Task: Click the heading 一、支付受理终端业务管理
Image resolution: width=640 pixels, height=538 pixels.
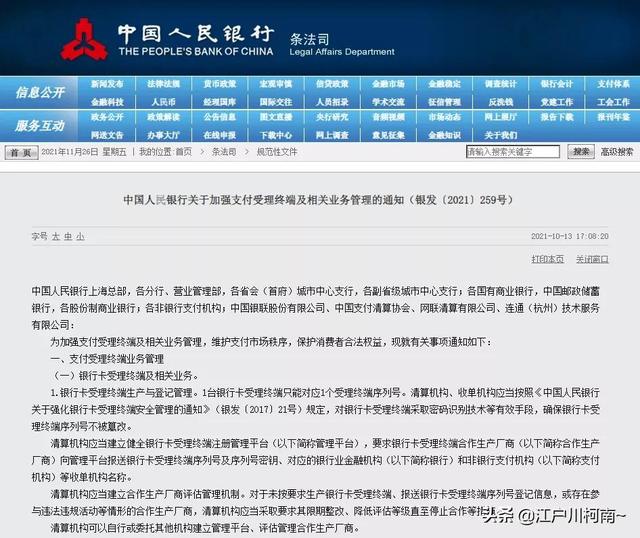Action: point(107,359)
